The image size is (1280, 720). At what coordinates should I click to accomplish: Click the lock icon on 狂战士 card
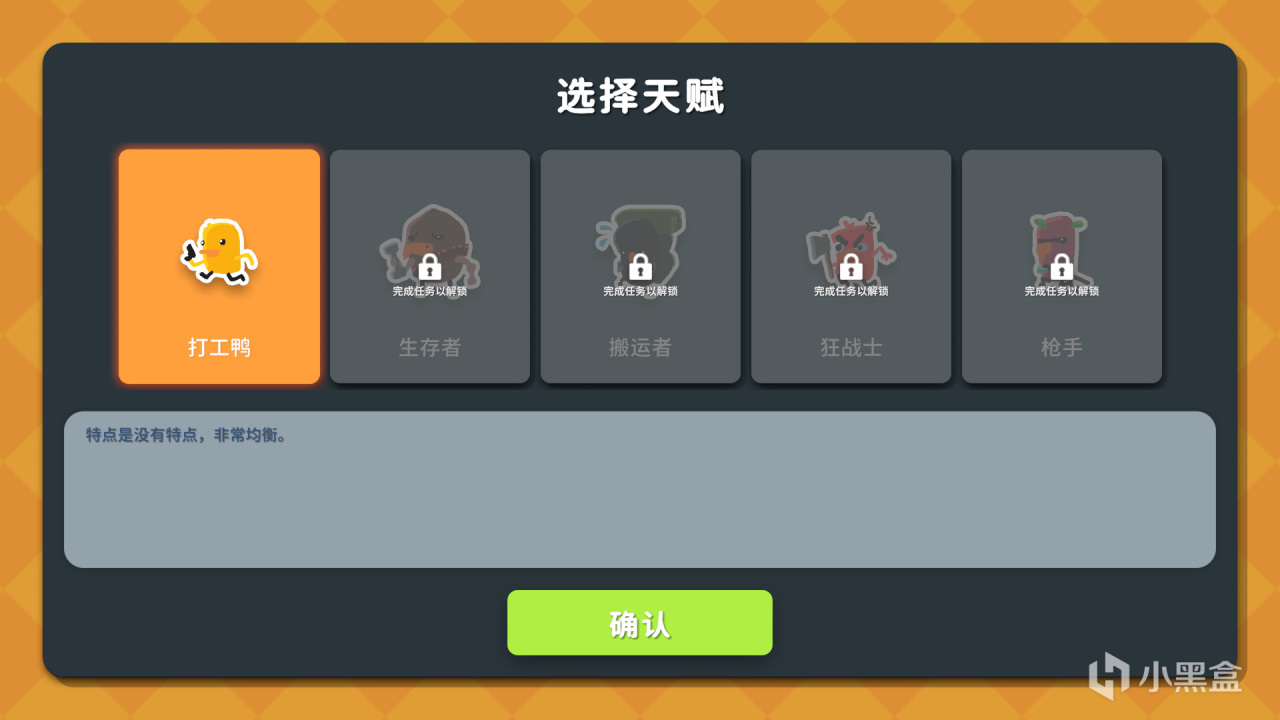[851, 267]
